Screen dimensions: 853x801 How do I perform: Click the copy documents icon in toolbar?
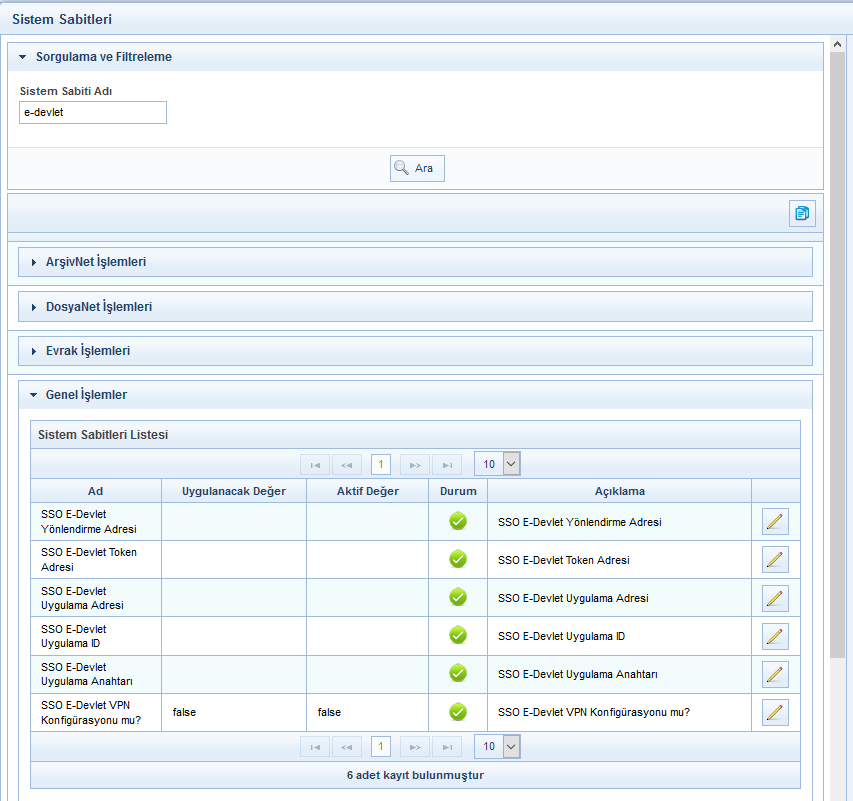click(x=802, y=213)
